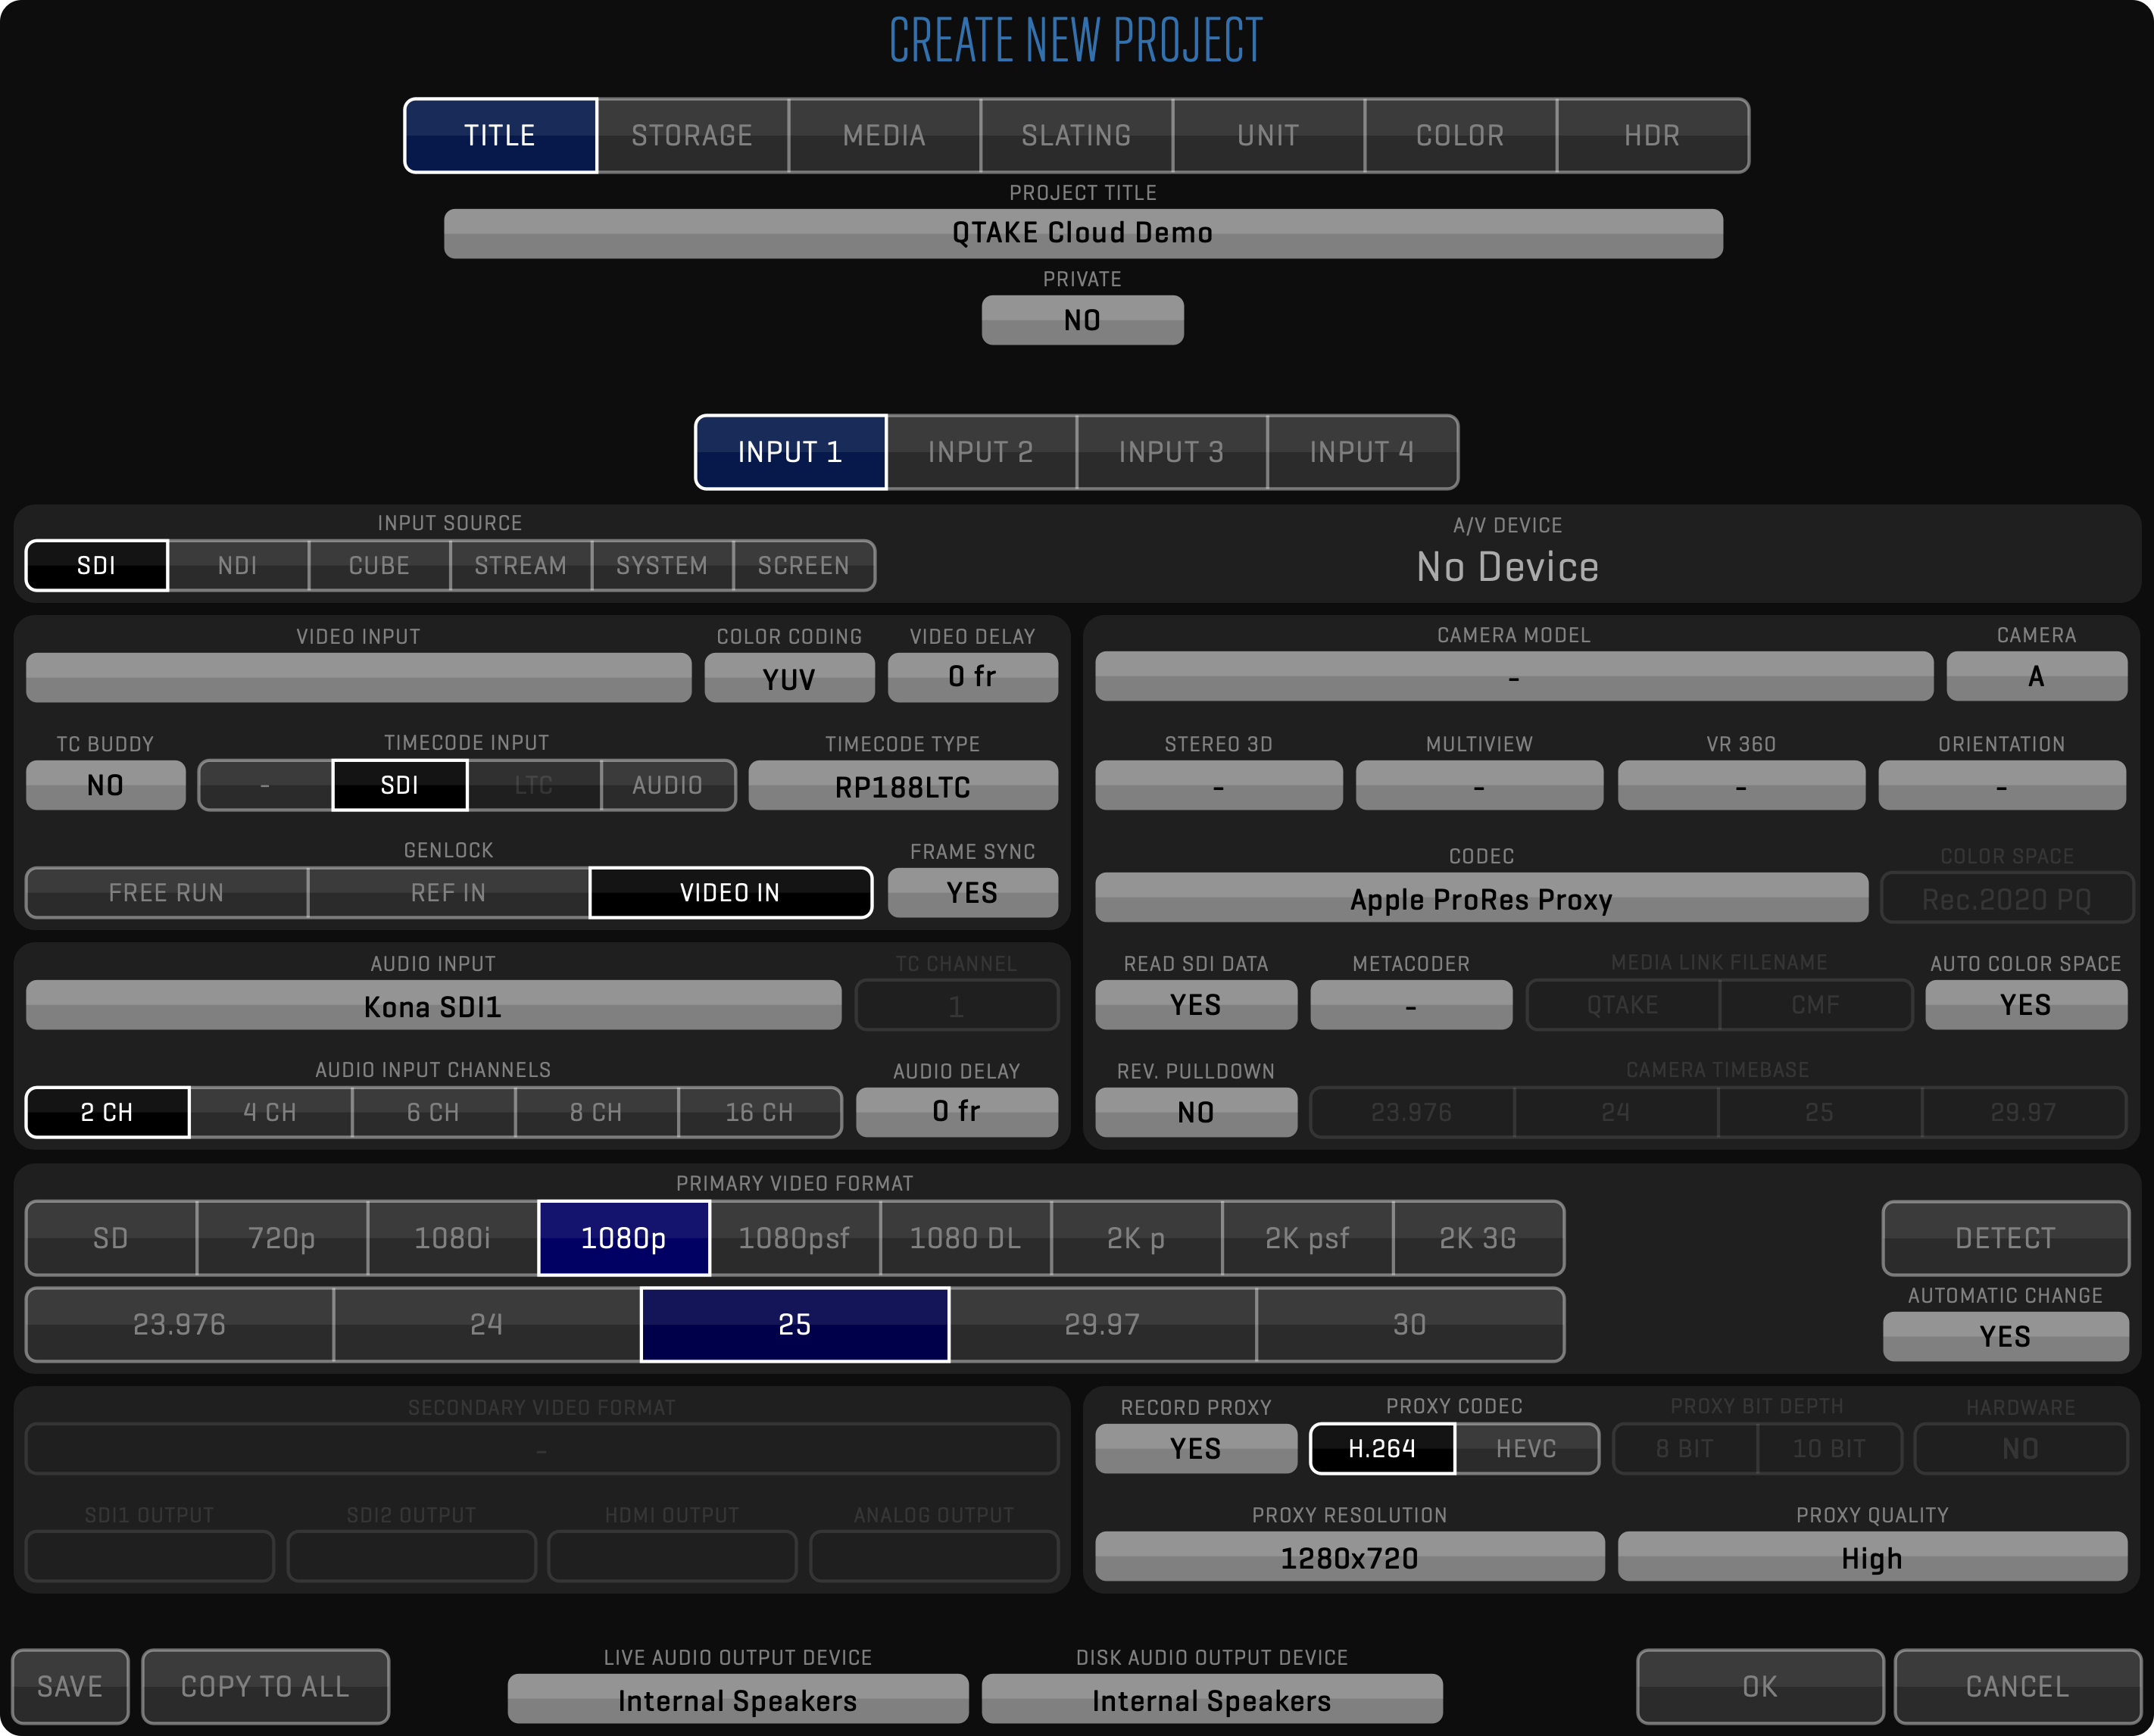Click the COPY TO ALL button
This screenshot has height=1736, width=2154.
[265, 1686]
